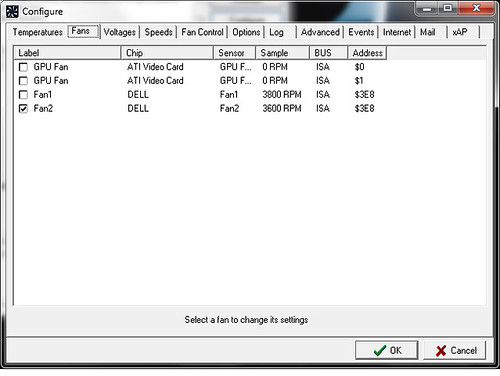Sort by the Label column header
Screen dimensions: 500x376
click(x=67, y=53)
